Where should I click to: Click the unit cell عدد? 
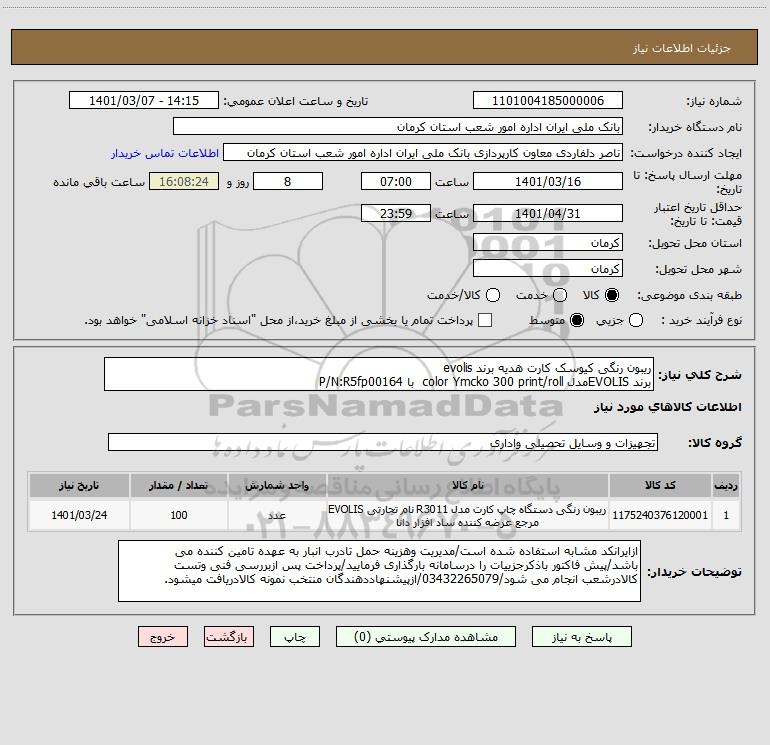(277, 515)
